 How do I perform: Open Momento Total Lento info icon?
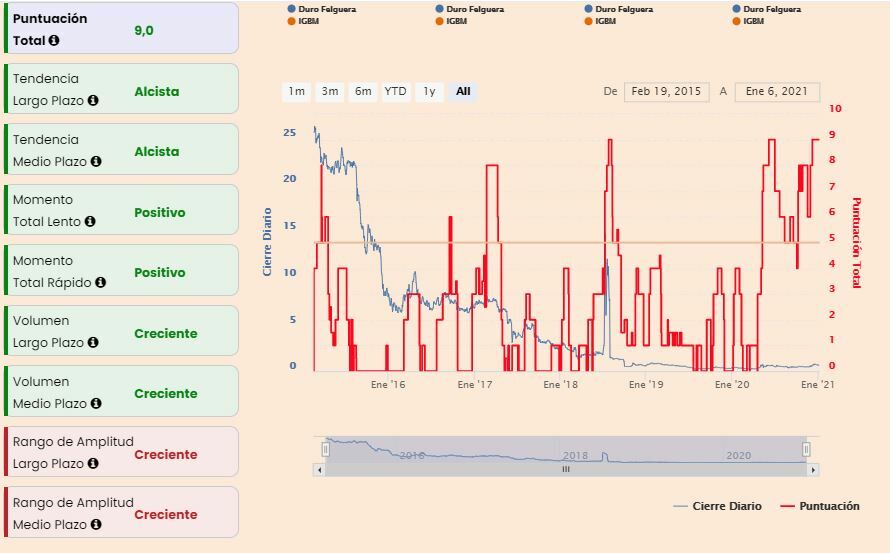point(90,221)
